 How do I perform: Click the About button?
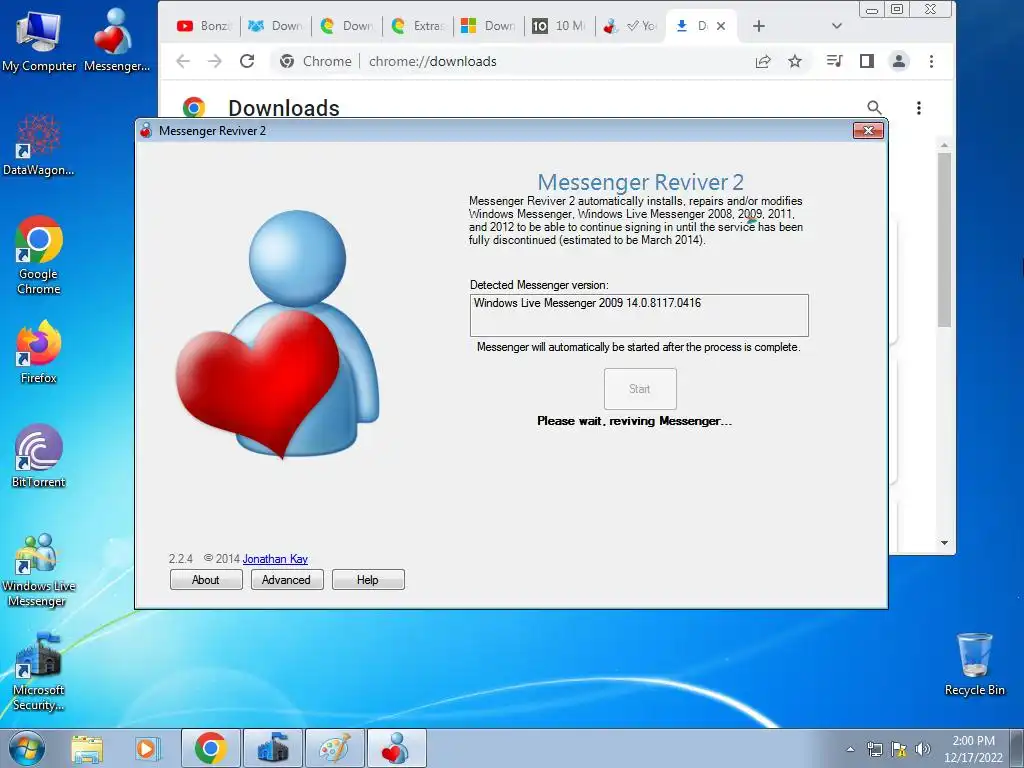click(x=206, y=580)
